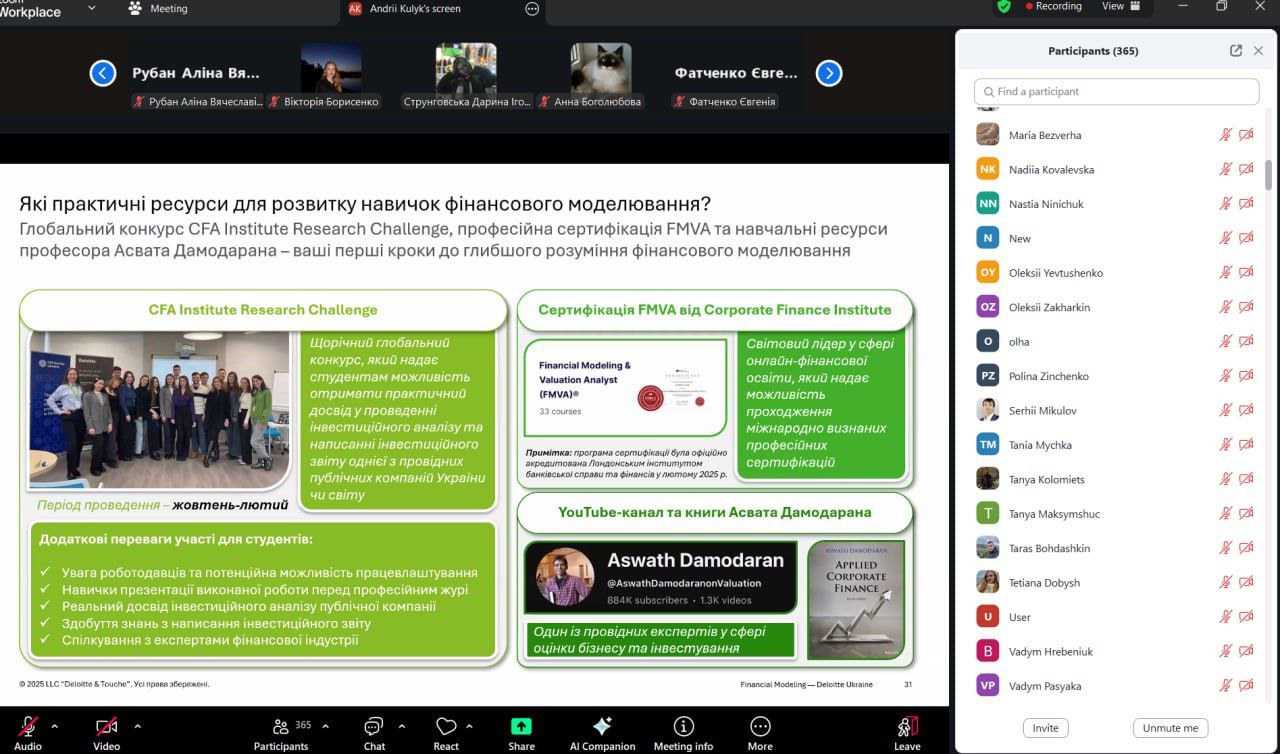Click the Recording indicator
This screenshot has height=754, width=1280.
pos(1053,7)
